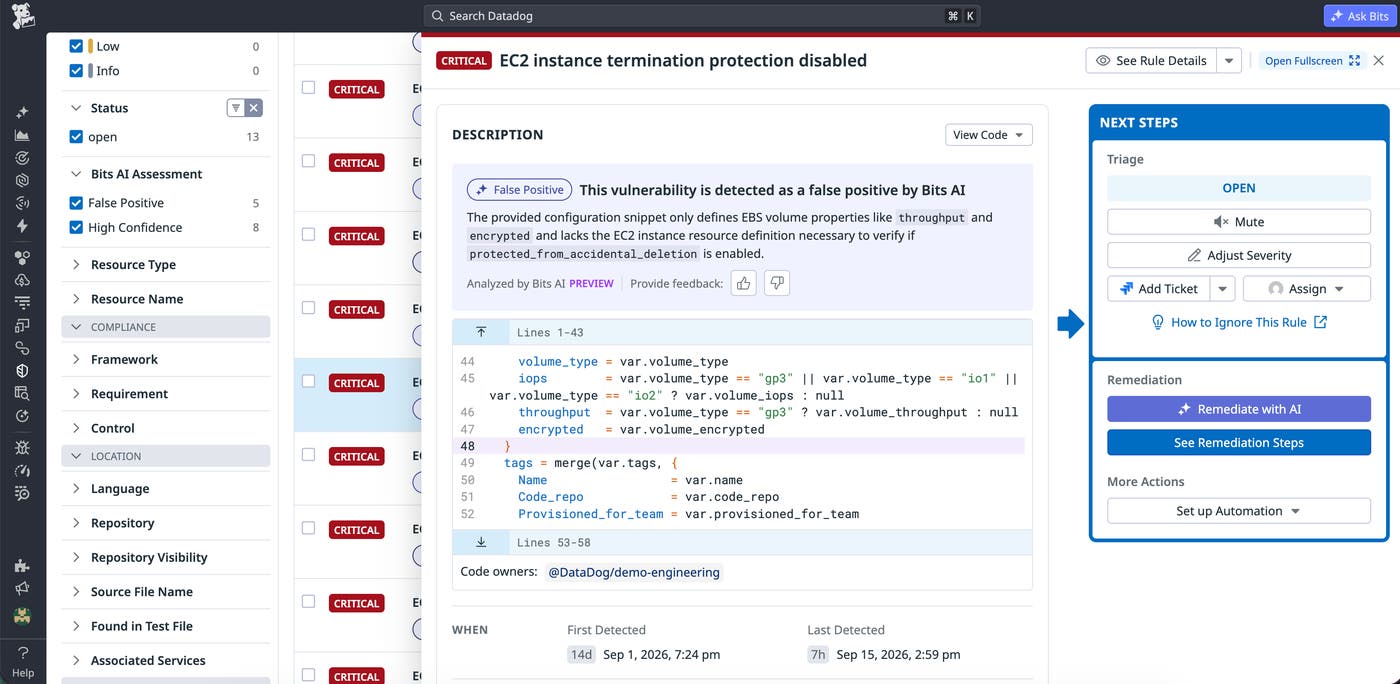
Task: Toggle the False Positive assessment checkbox
Action: (x=76, y=203)
